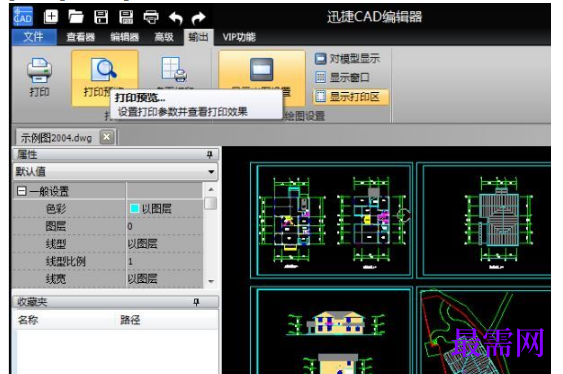Viewport: 563px width, 374px height.
Task: Open the VIP功能 tab
Action: click(239, 37)
